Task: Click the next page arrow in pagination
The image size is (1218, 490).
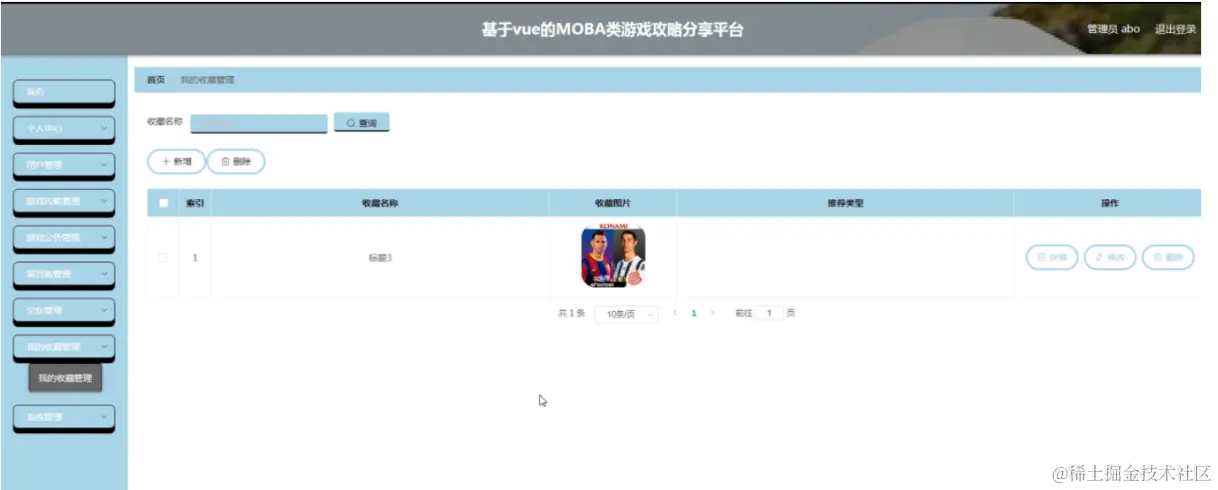Action: click(x=712, y=313)
